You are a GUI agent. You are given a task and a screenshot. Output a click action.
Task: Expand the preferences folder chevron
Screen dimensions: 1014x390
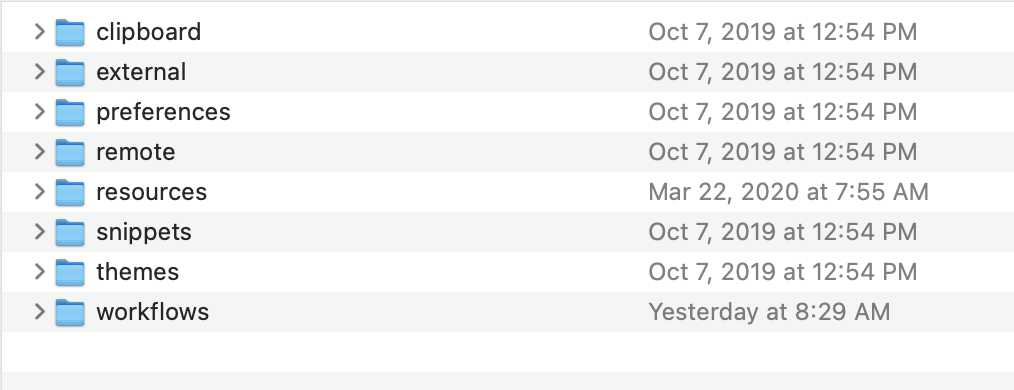(39, 111)
